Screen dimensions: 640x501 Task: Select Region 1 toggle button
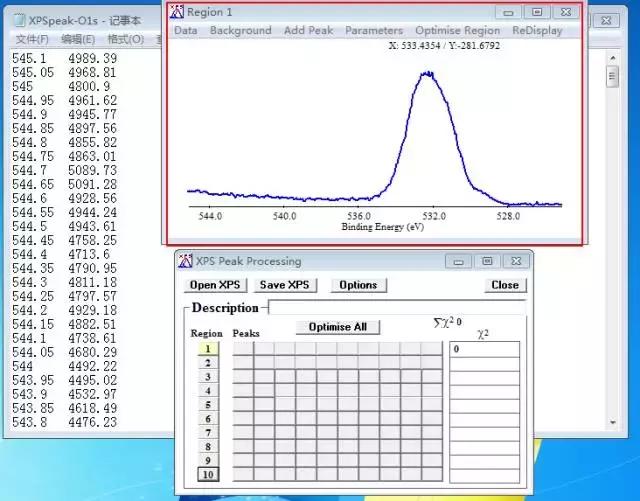tap(208, 349)
